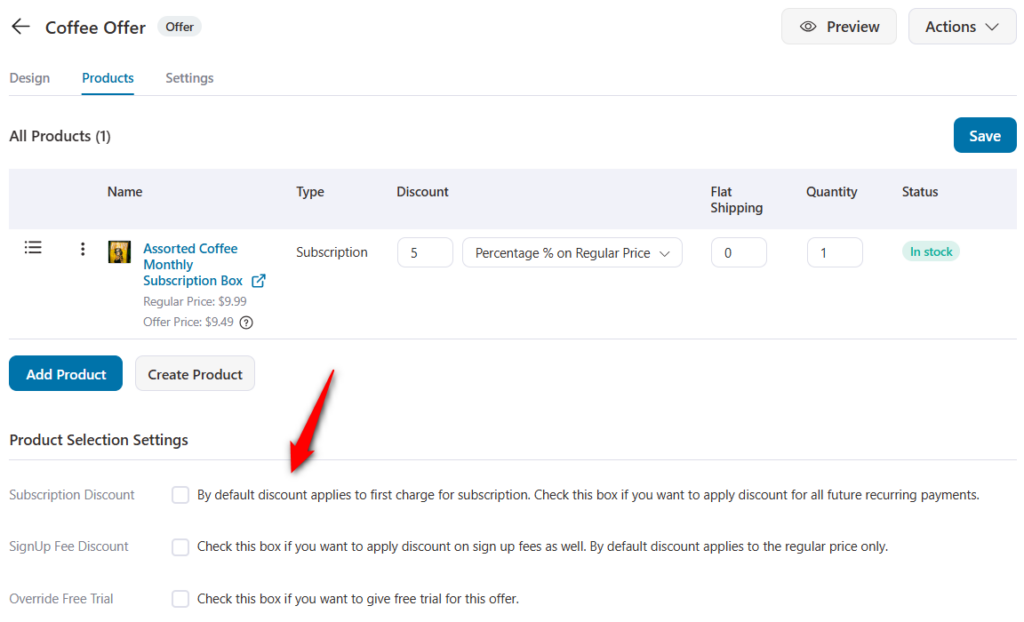The height and width of the screenshot is (622, 1024).
Task: Click the Product Selection Settings heading
Action: pyautogui.click(x=99, y=440)
